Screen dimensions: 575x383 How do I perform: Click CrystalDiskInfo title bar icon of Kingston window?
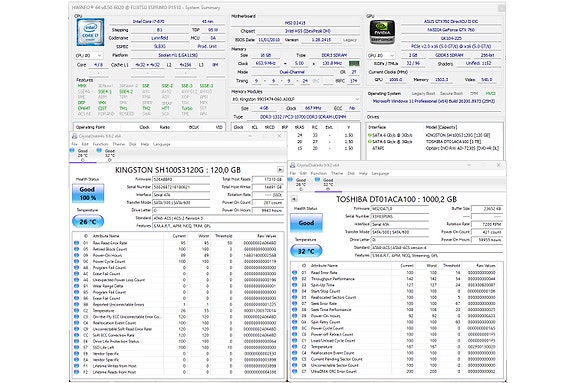74,136
